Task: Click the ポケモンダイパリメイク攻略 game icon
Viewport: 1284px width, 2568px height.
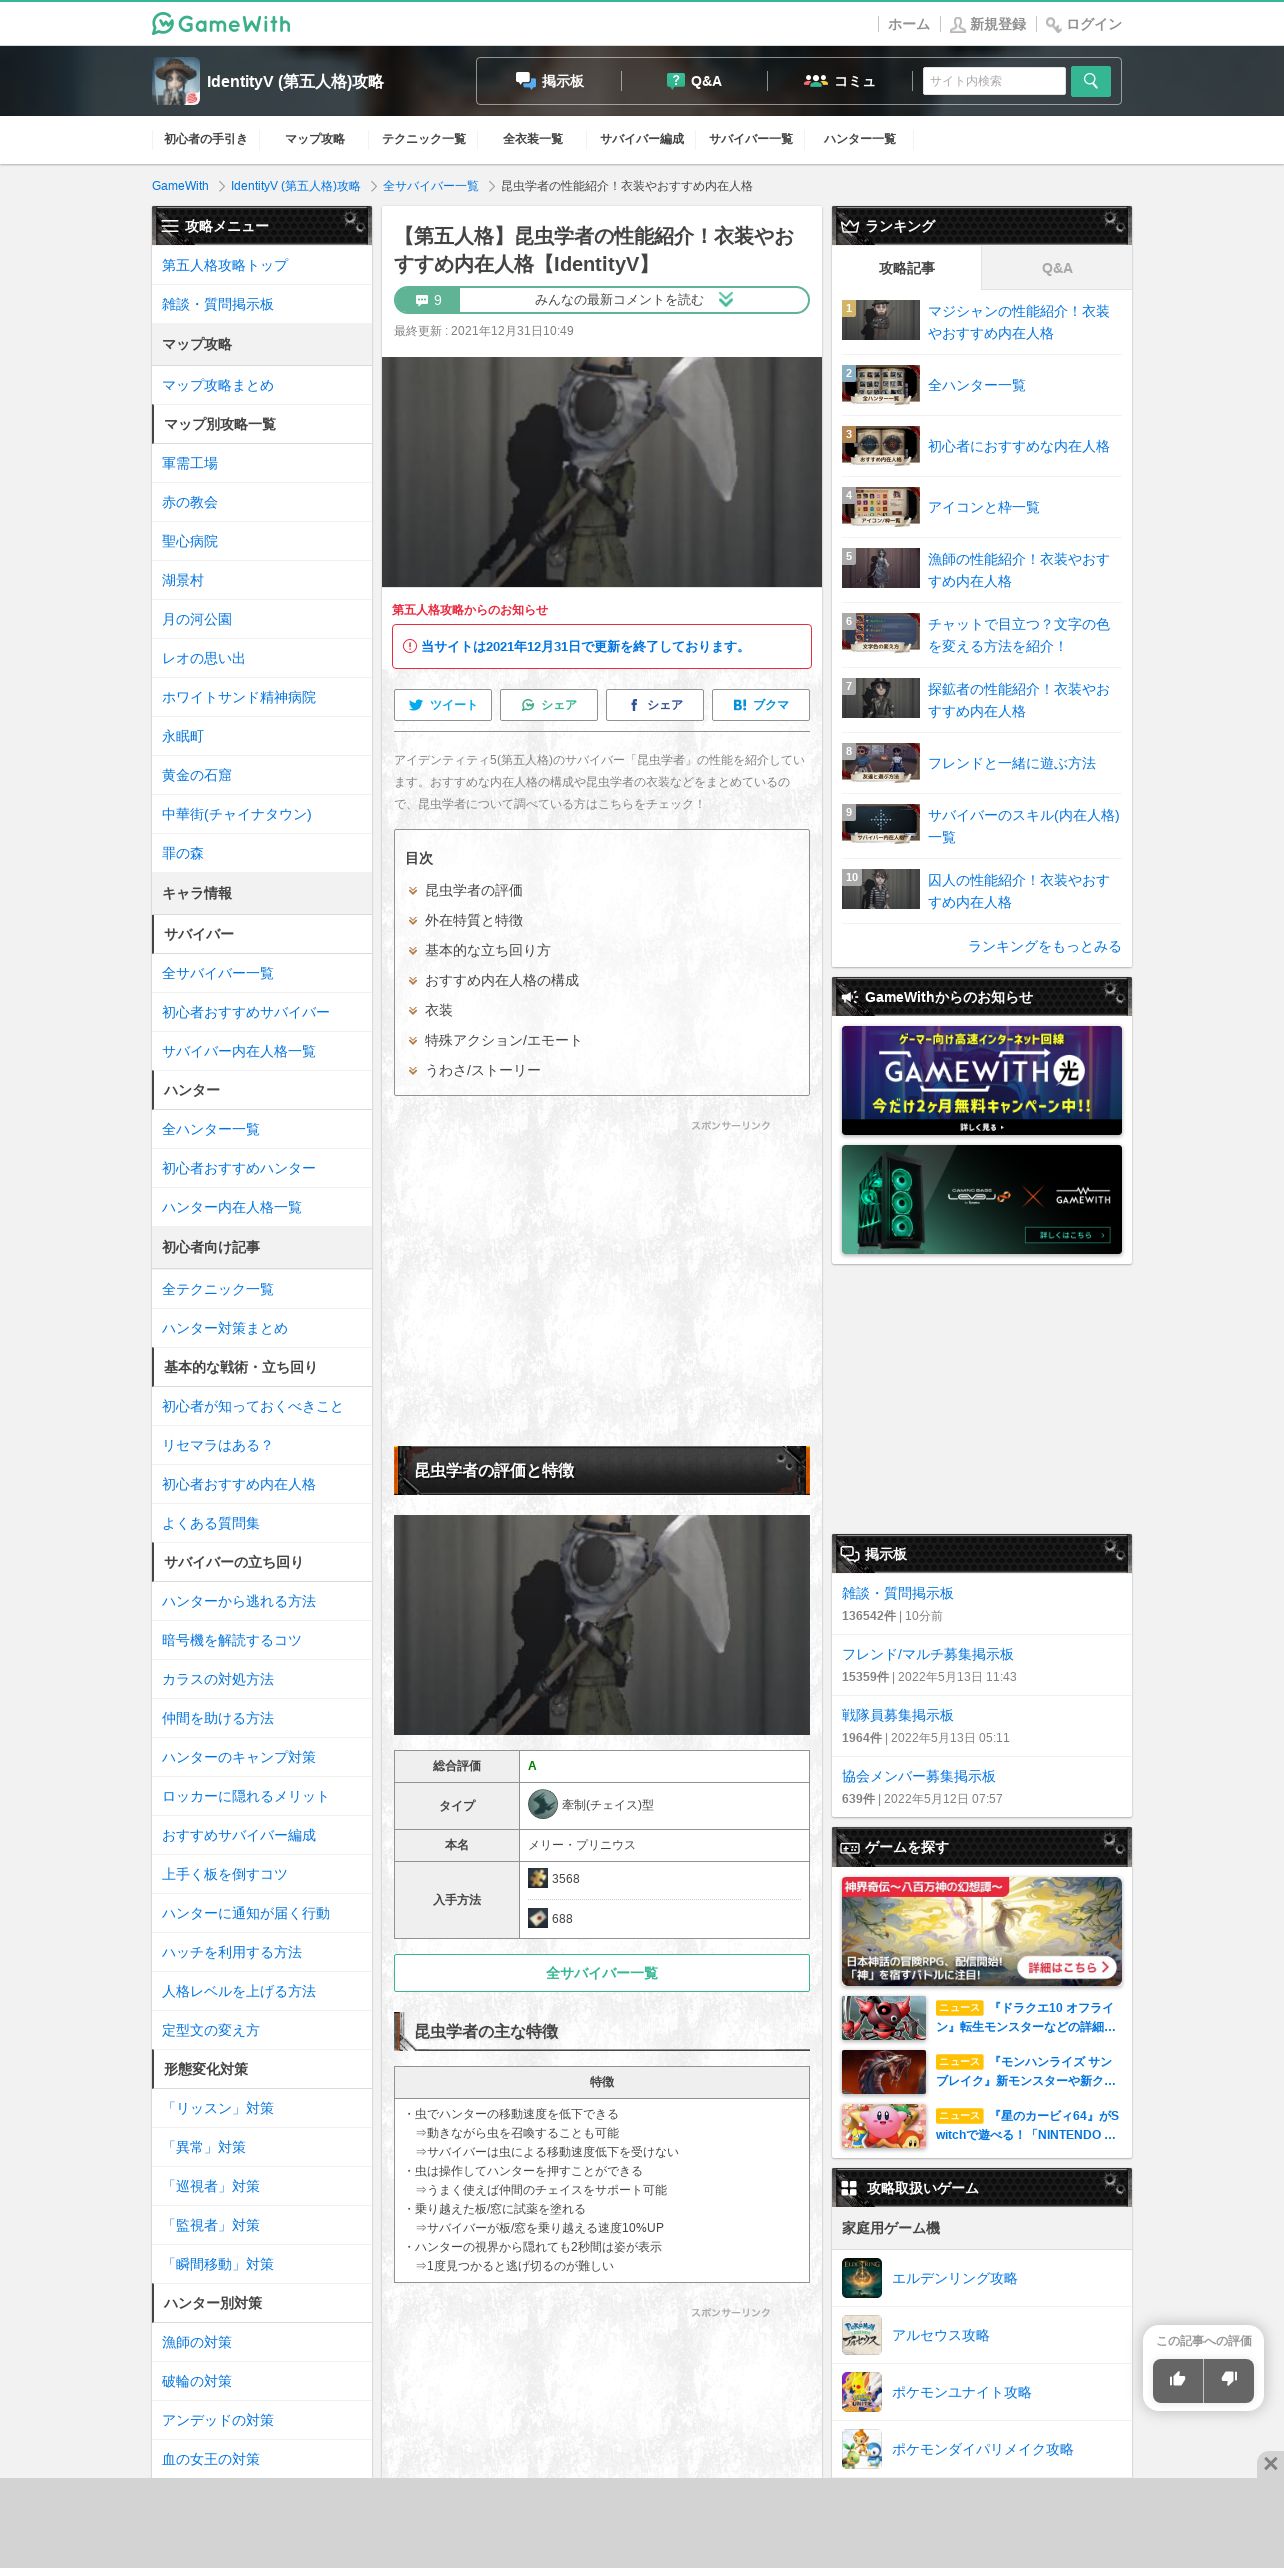Action: click(x=862, y=2449)
